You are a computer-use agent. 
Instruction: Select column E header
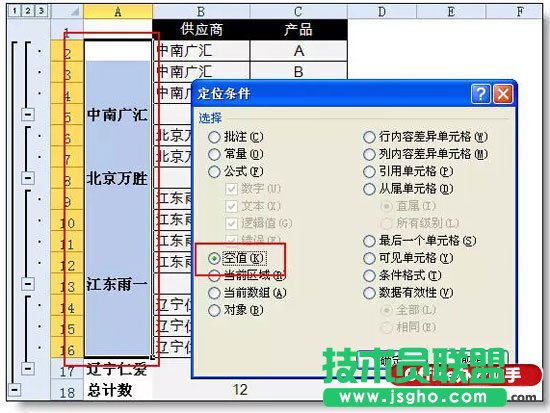pos(451,12)
